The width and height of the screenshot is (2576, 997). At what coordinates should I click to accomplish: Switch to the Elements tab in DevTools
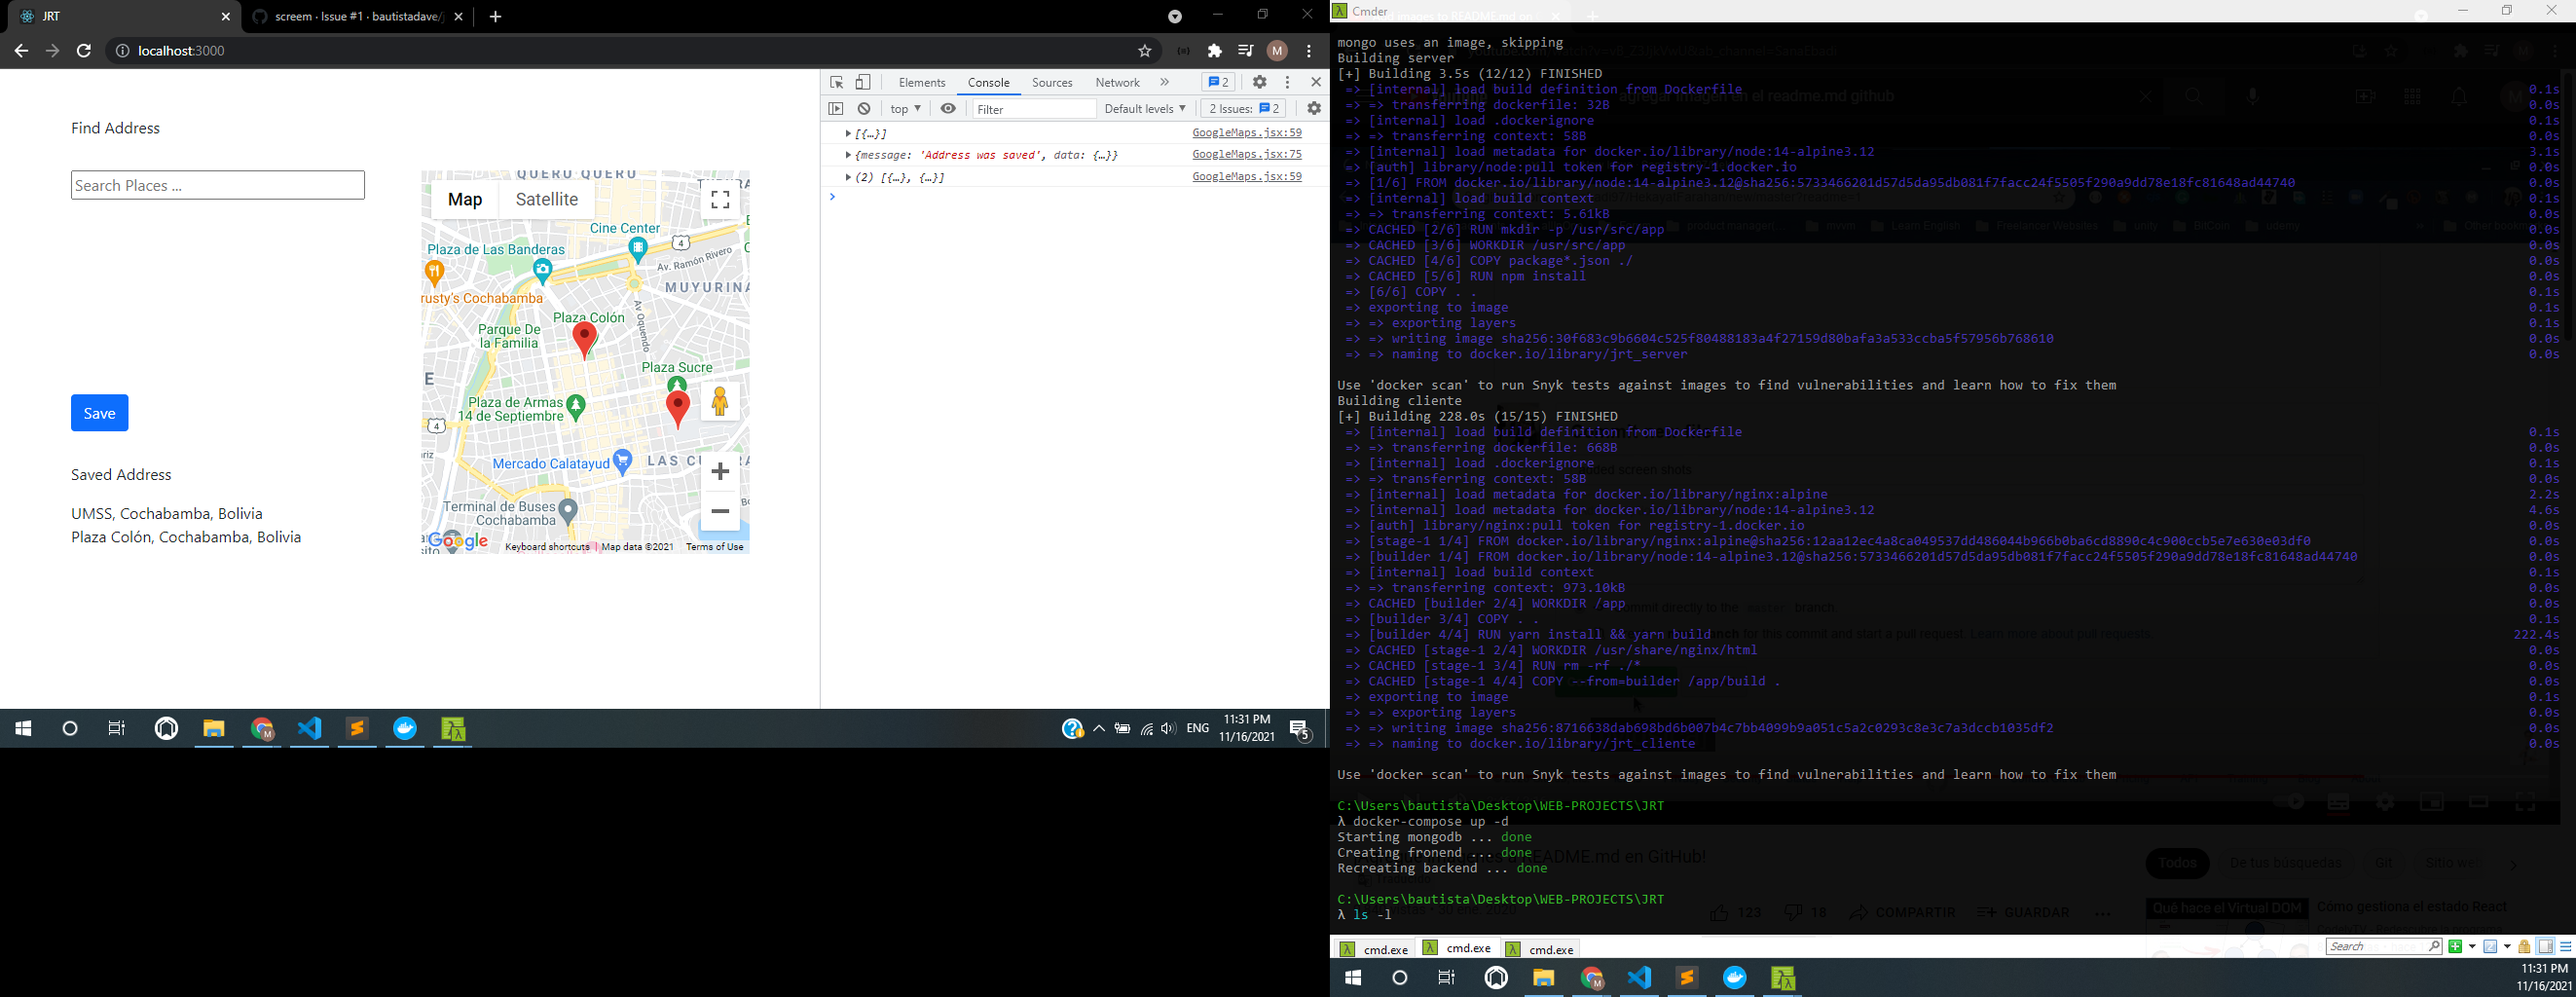[x=922, y=83]
